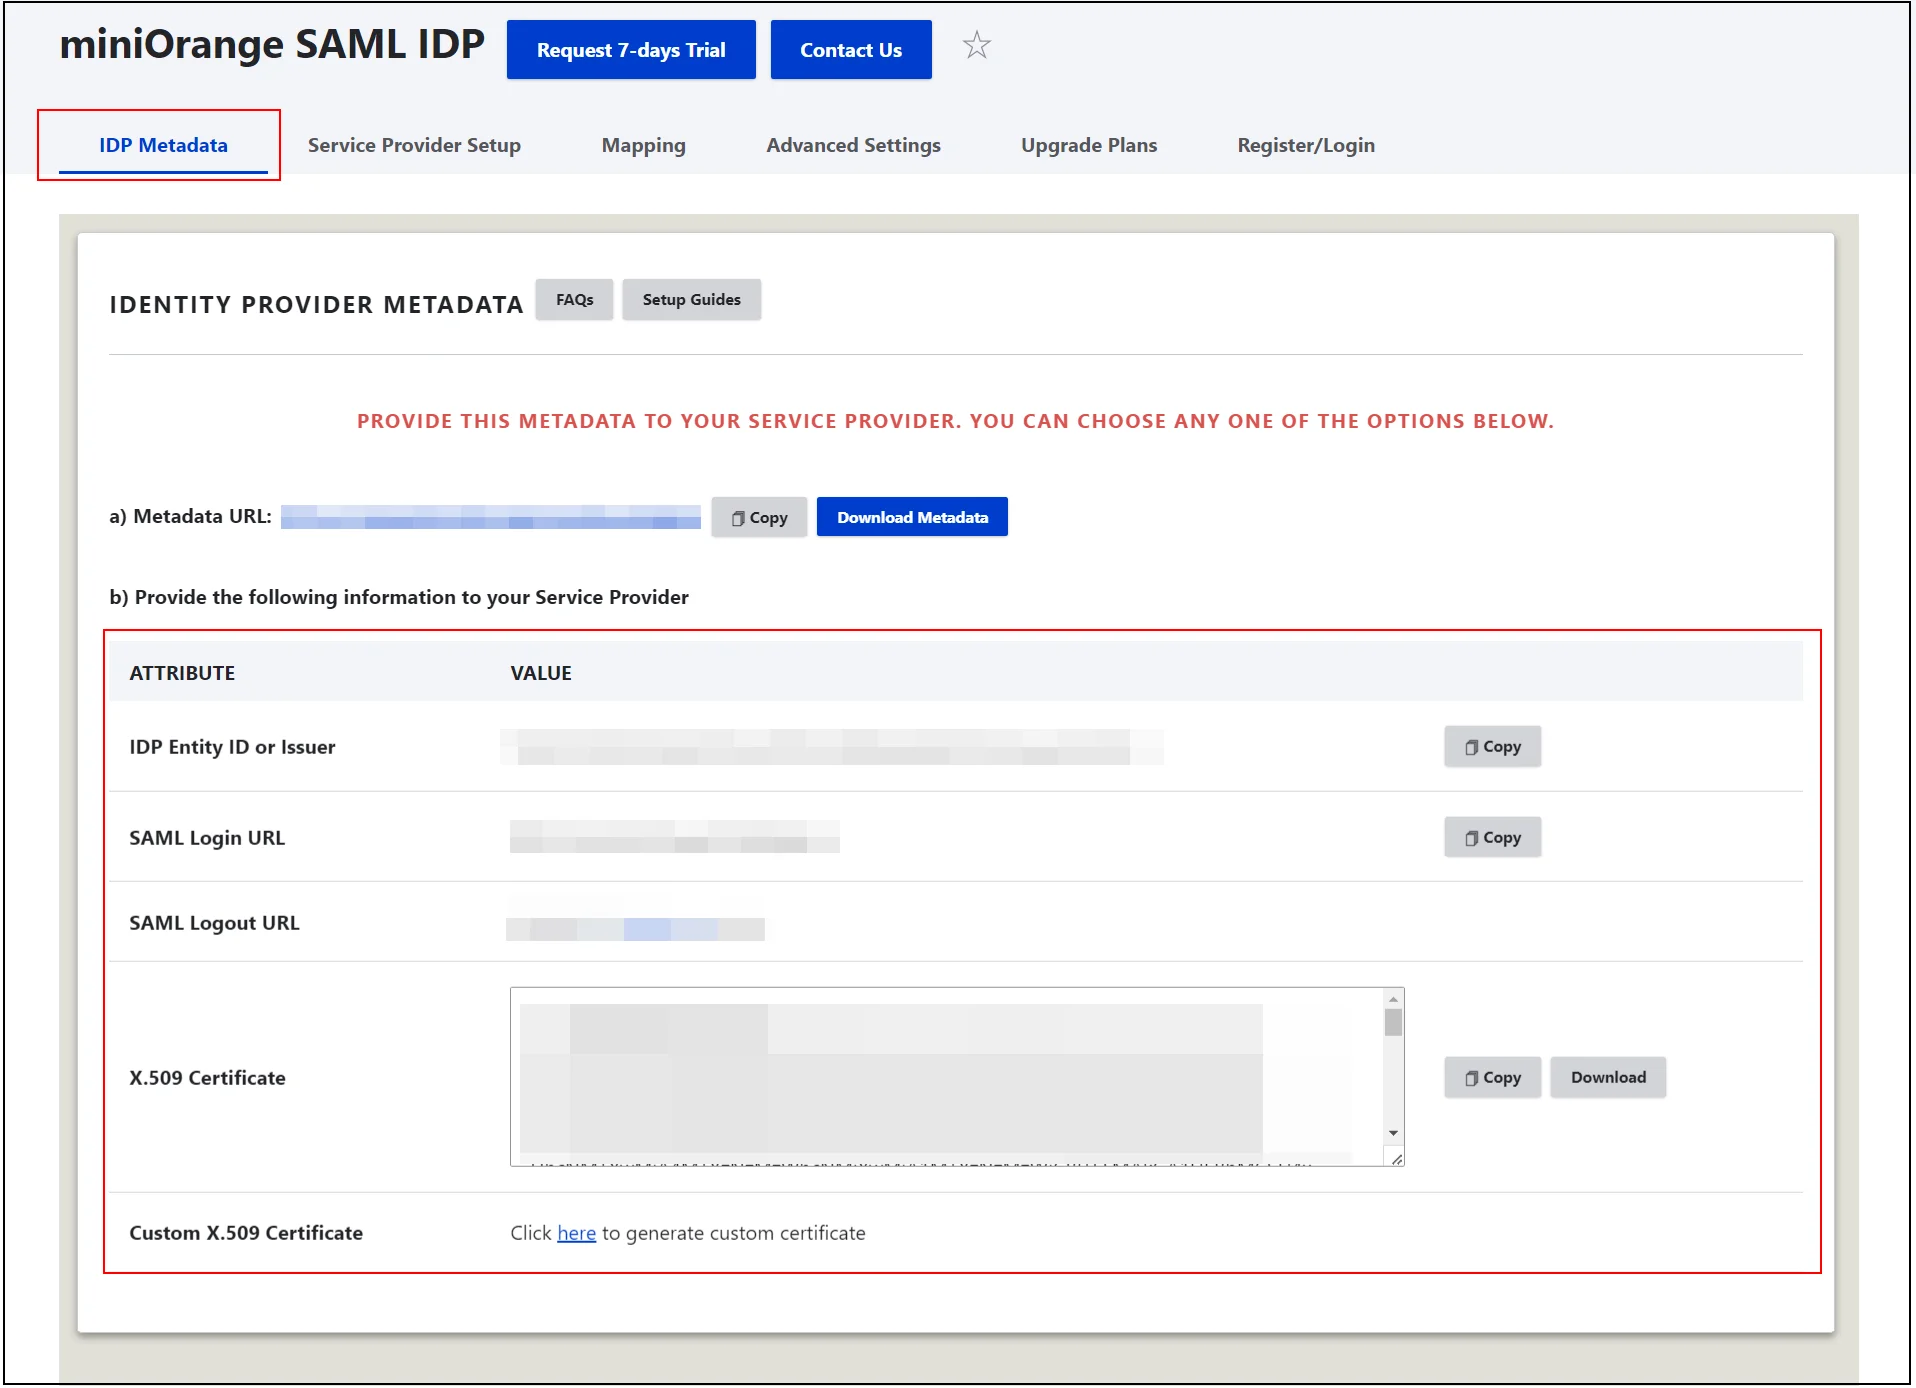Click the blurred SAML Logout URL value
The image size is (1916, 1388).
pyautogui.click(x=635, y=929)
